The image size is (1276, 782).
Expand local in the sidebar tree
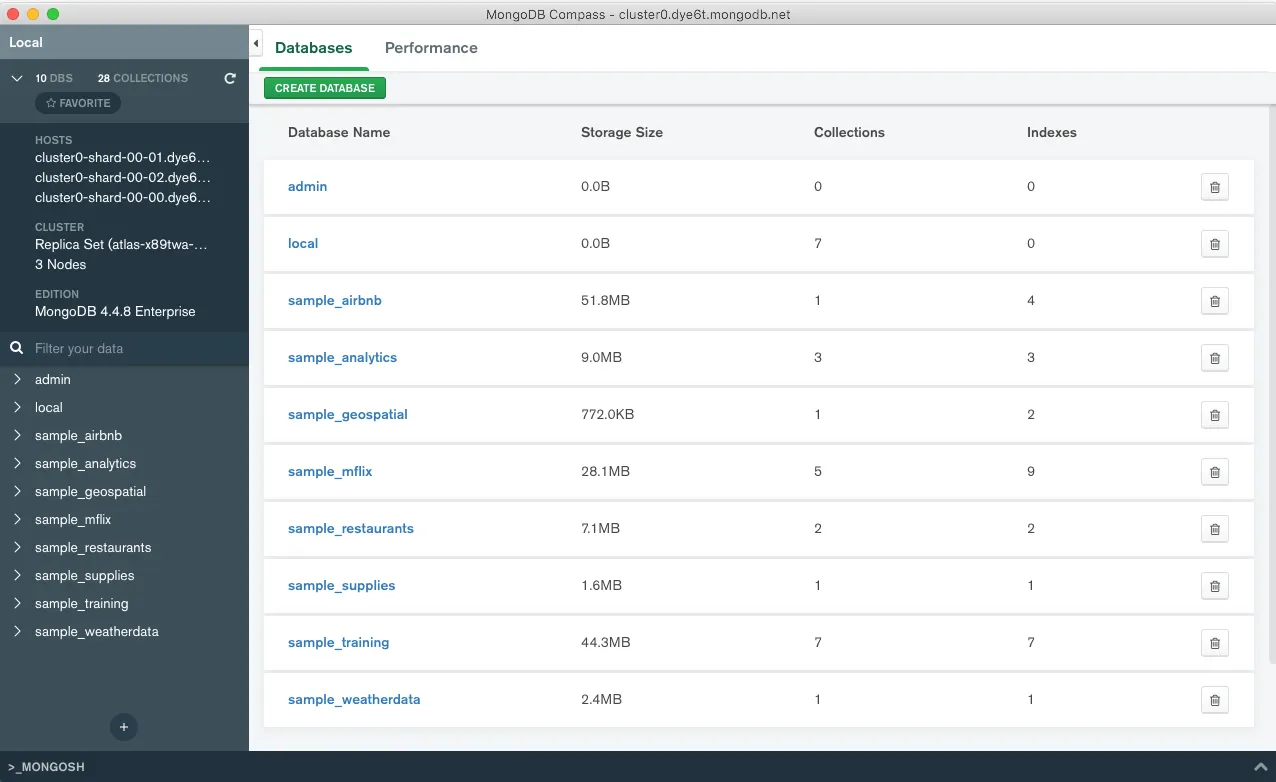coord(17,407)
